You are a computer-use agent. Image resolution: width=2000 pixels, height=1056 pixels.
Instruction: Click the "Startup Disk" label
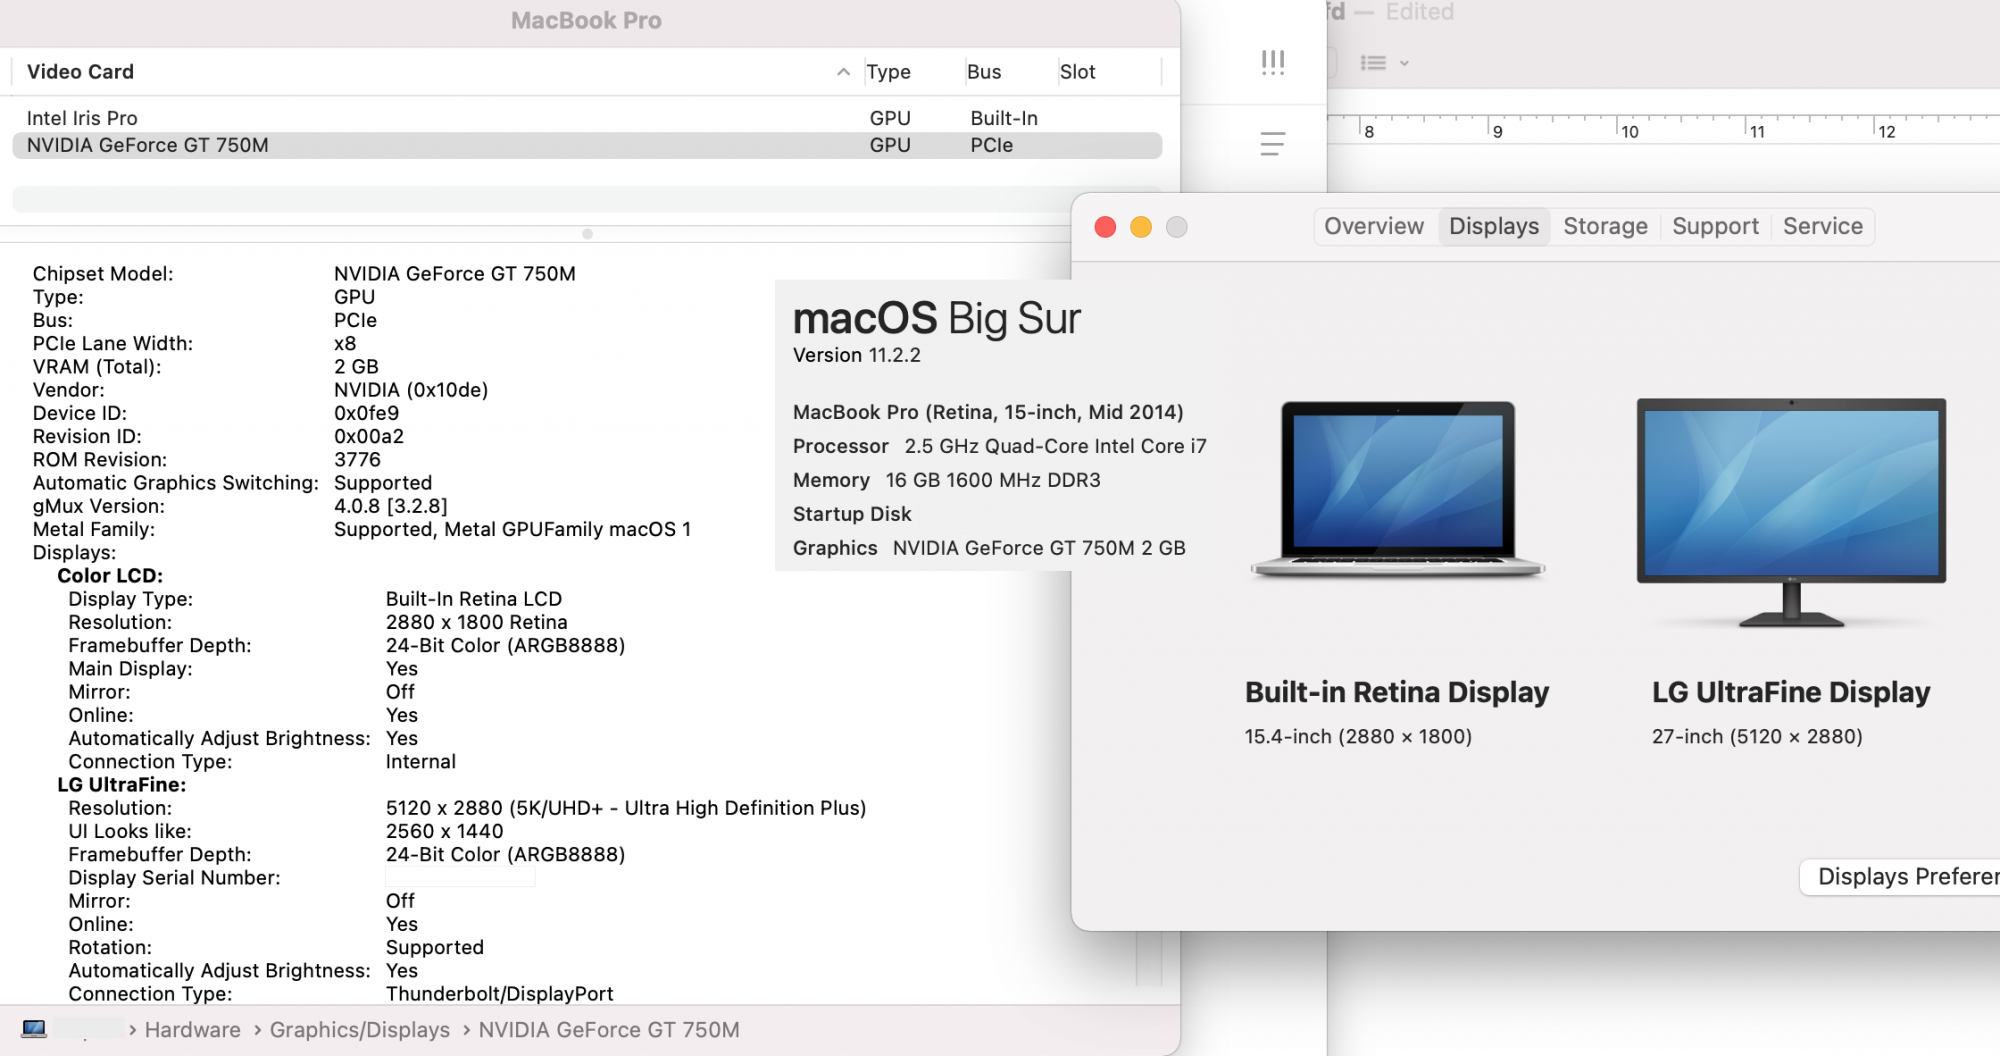(x=852, y=514)
